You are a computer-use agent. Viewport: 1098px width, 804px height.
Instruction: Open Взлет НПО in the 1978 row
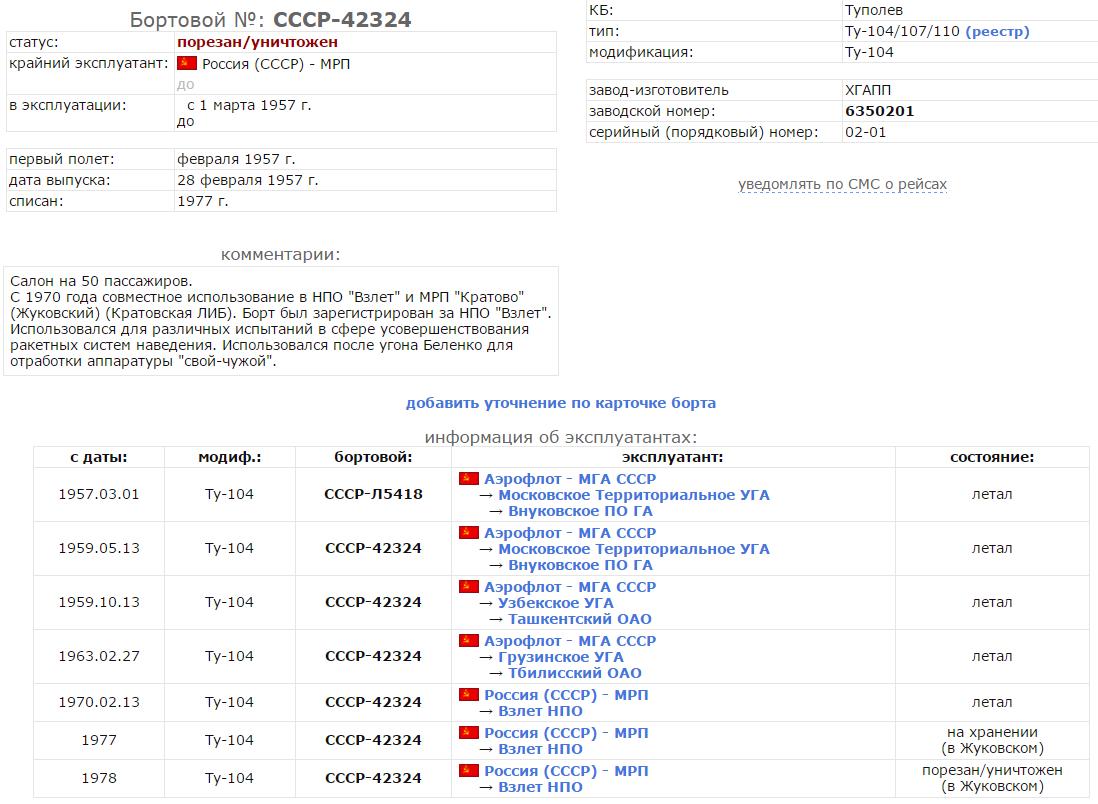tap(540, 787)
